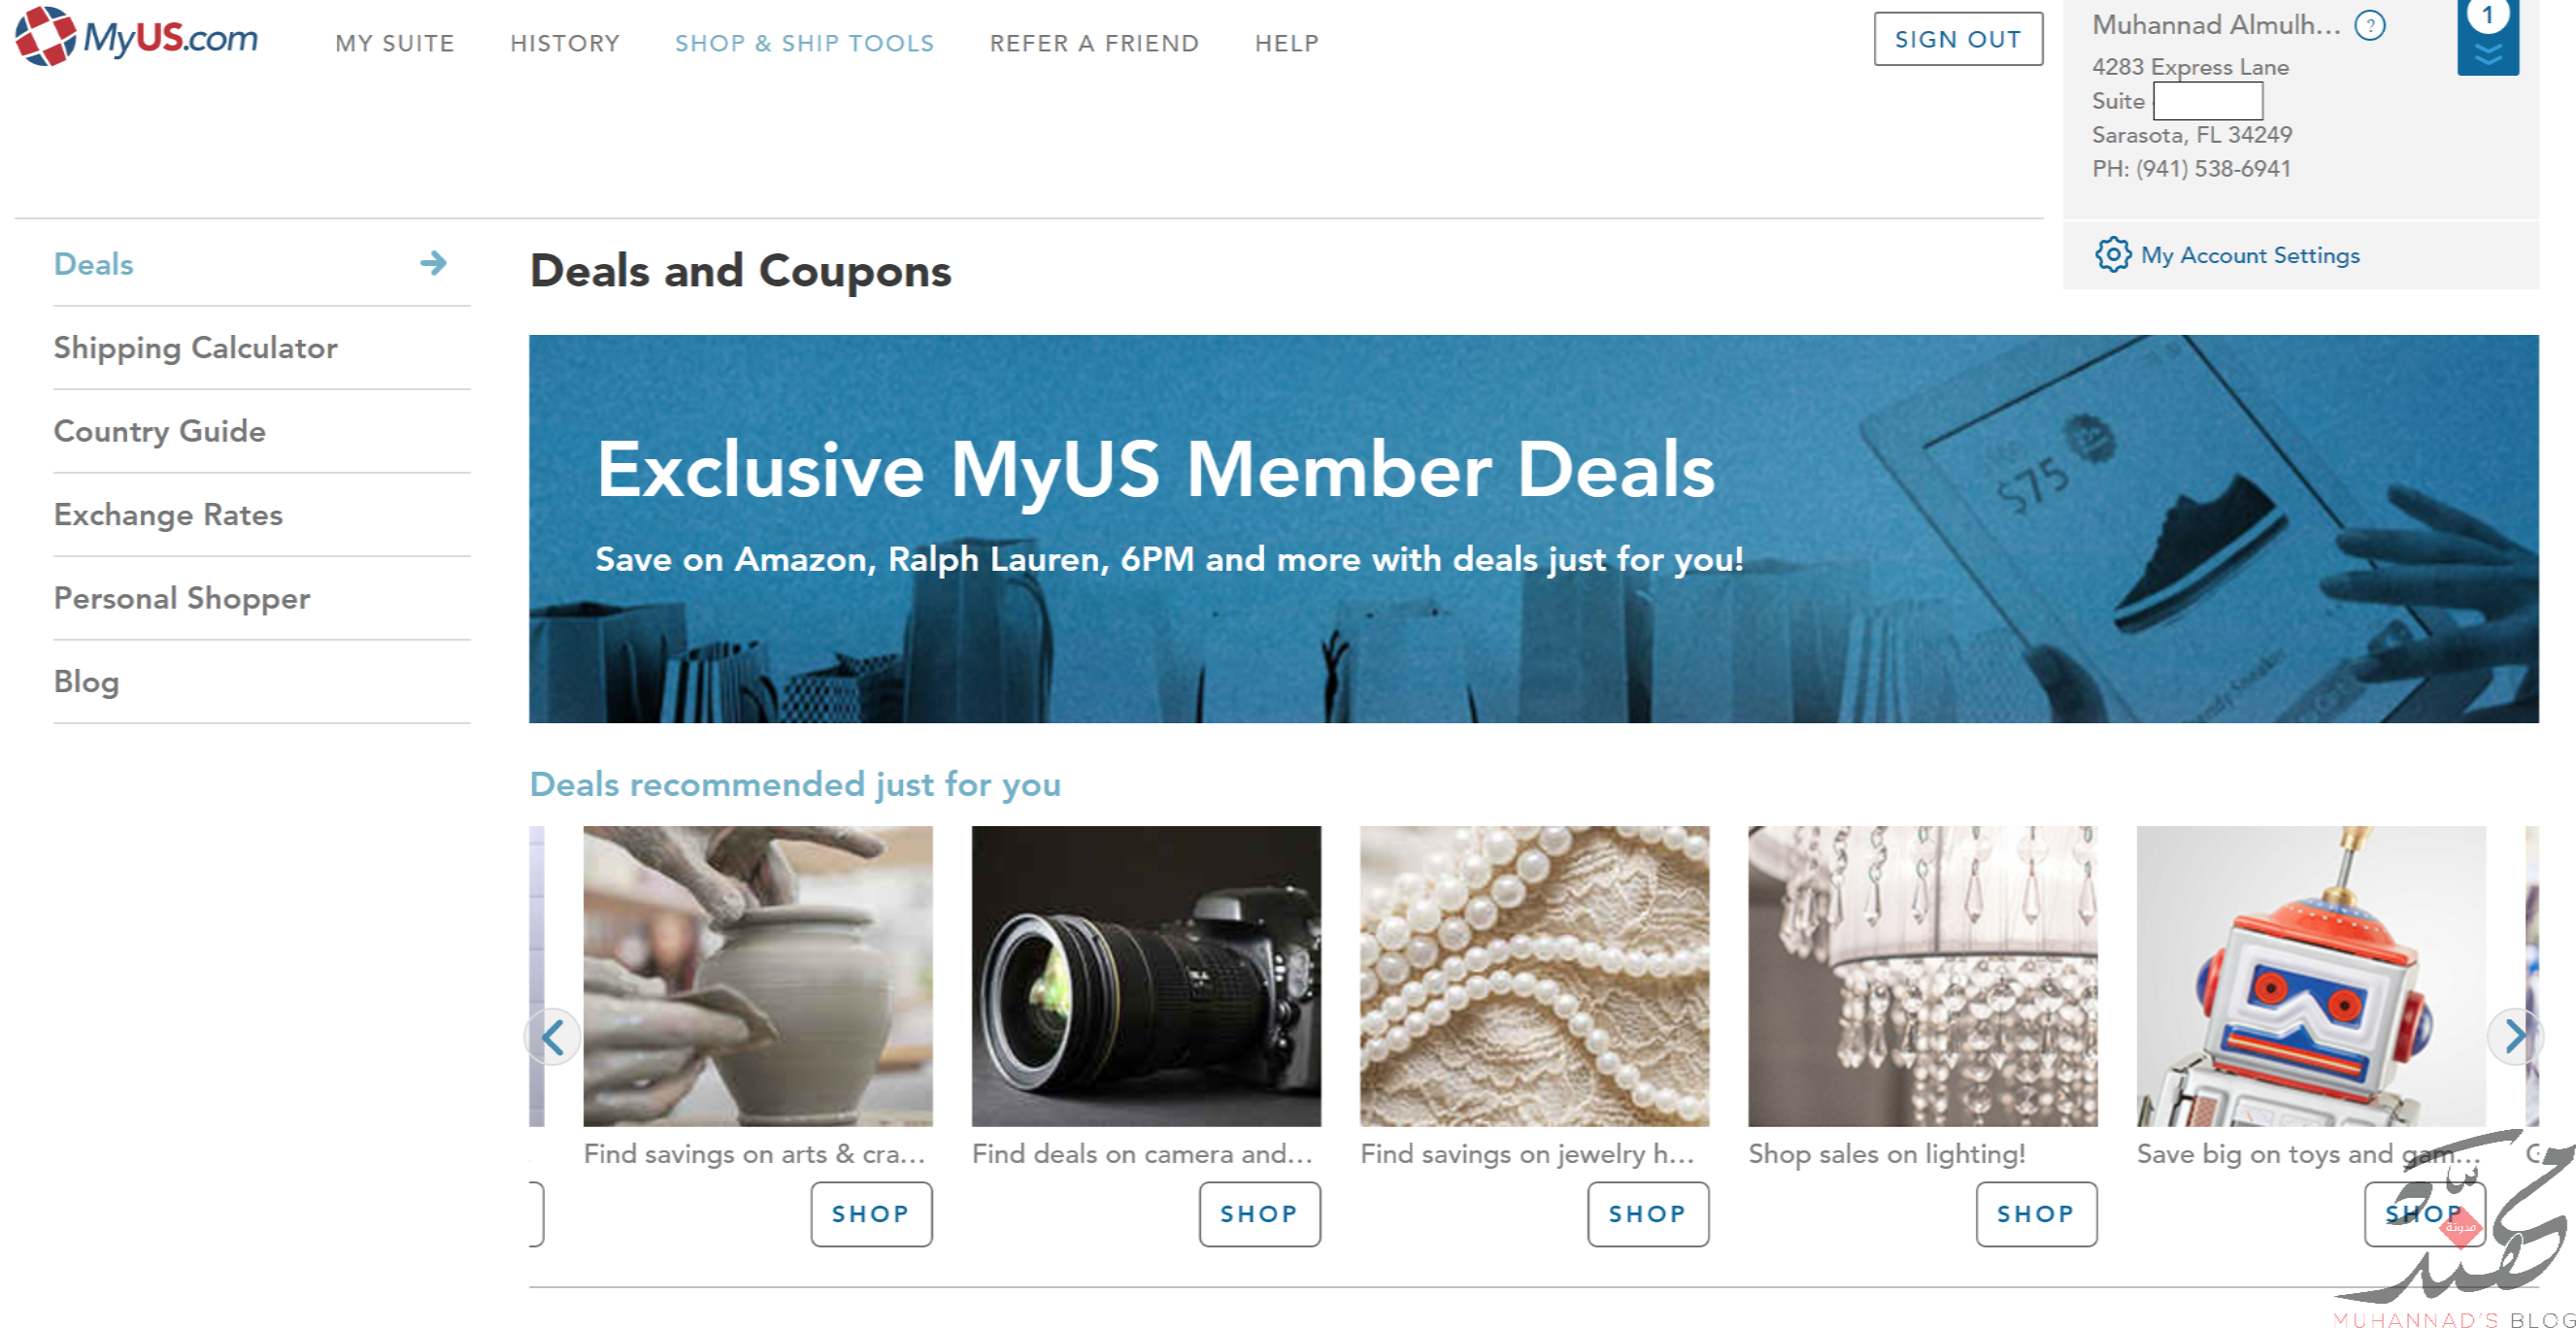Click the MyUS.com logo
2576x1328 pixels.
(x=136, y=37)
